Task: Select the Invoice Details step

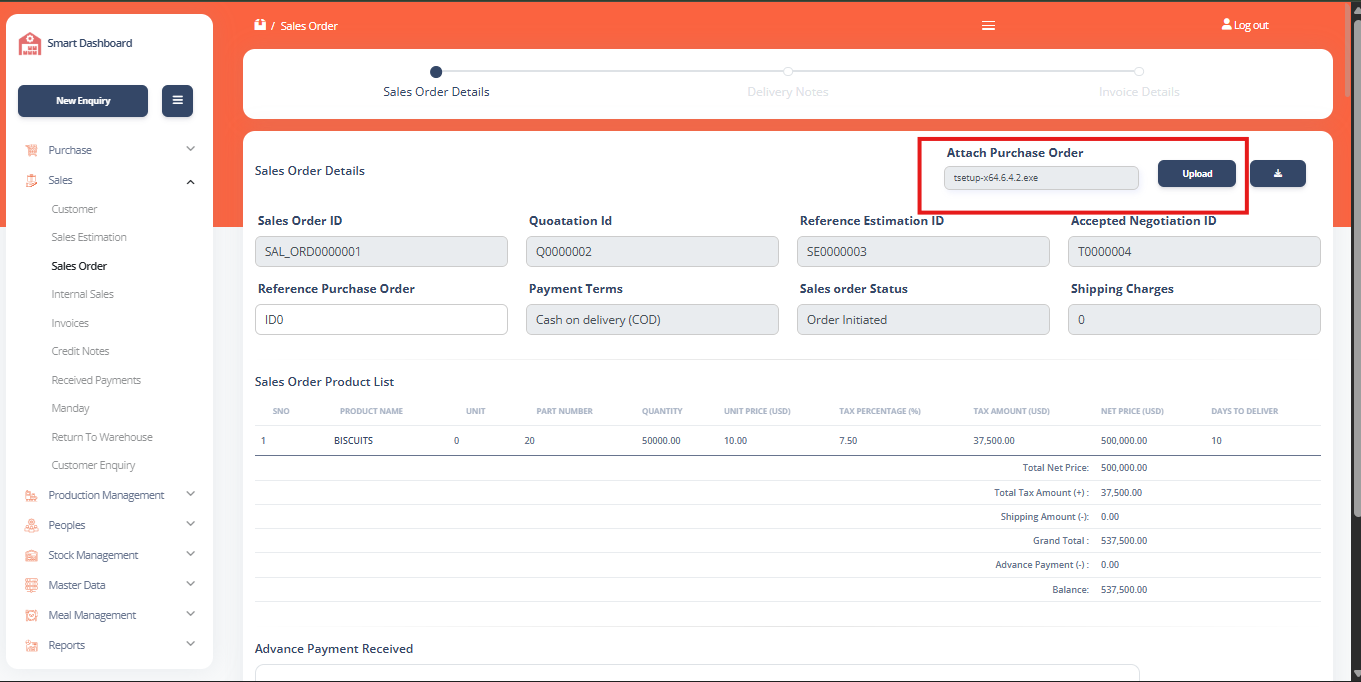Action: point(1139,82)
